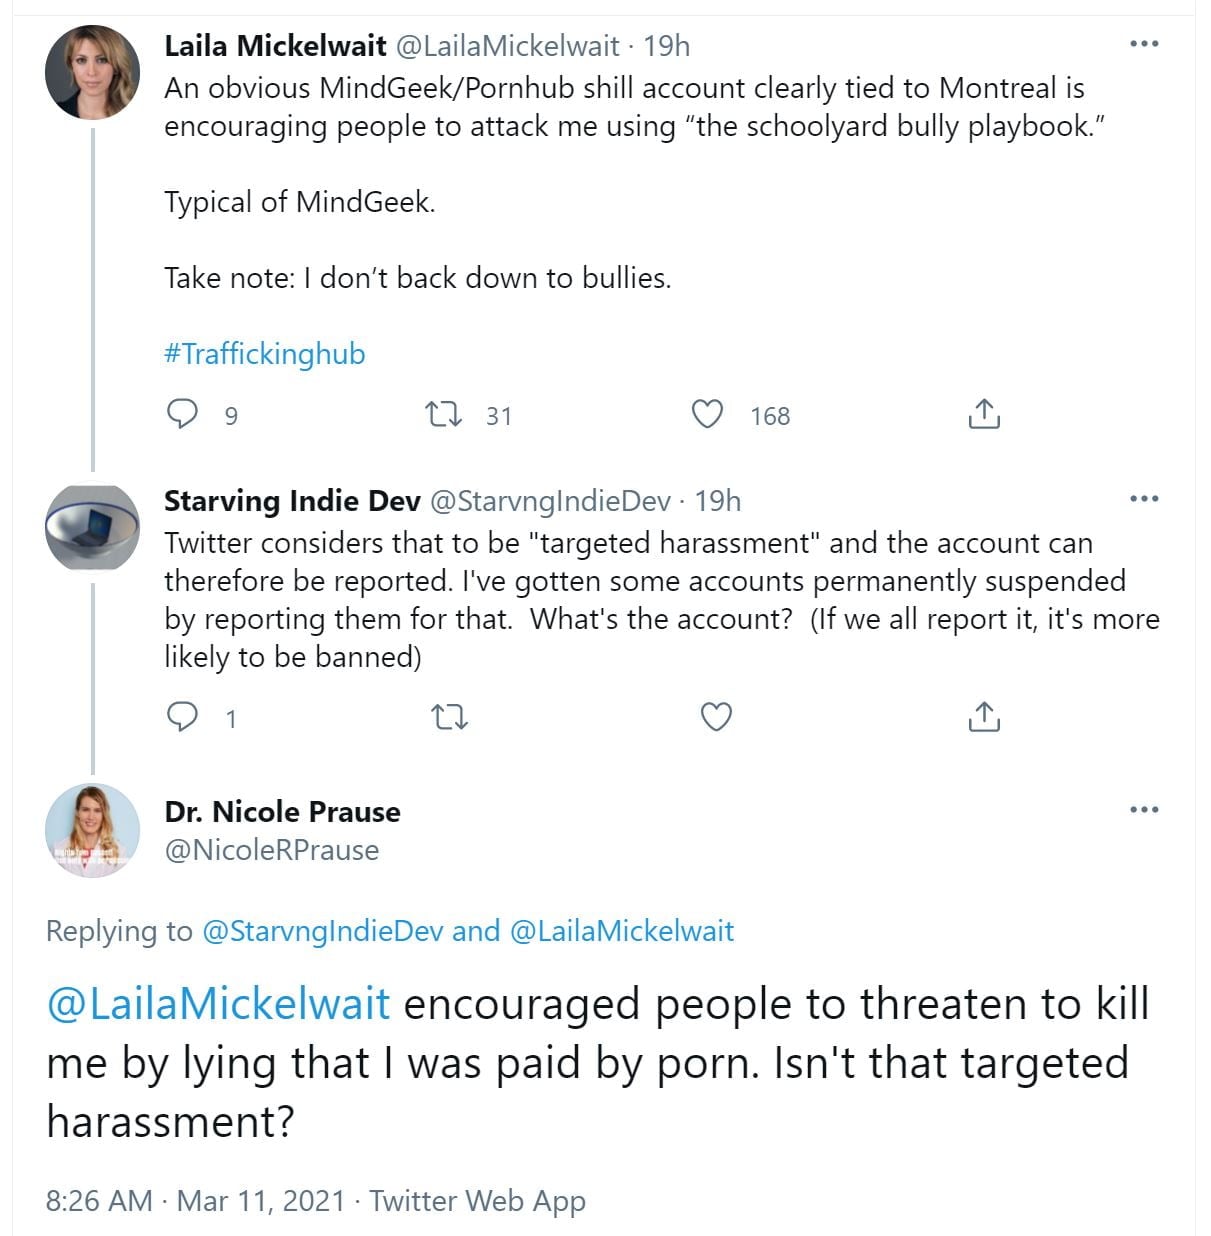Retweet Starving Indie Dev's tweet
The image size is (1211, 1236).
click(x=449, y=717)
